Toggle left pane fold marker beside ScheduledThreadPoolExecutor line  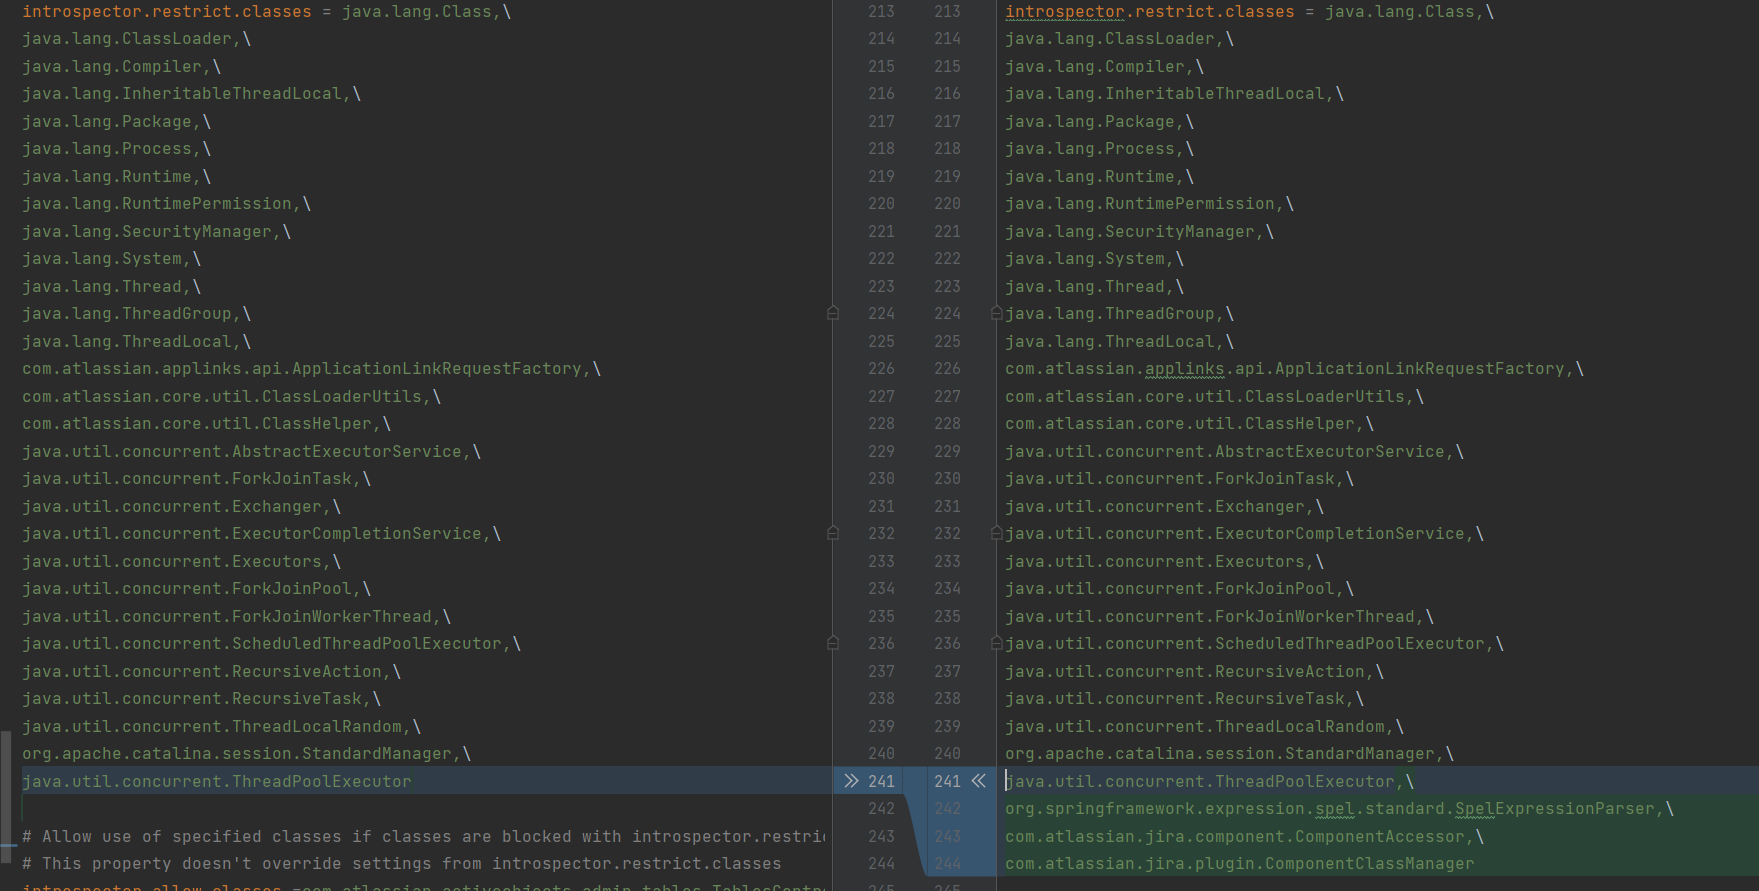832,644
